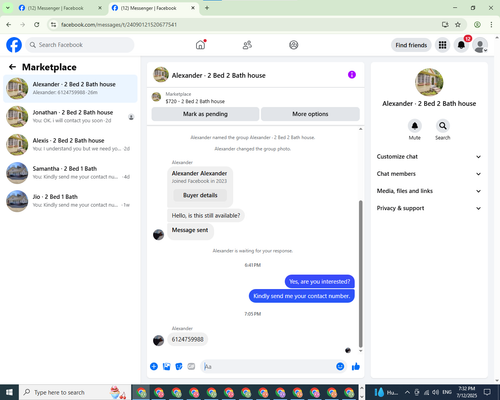Open Samantha - 2 Bed 1 Bath conversation
Image resolution: width=500 pixels, height=400 pixels.
(70, 173)
